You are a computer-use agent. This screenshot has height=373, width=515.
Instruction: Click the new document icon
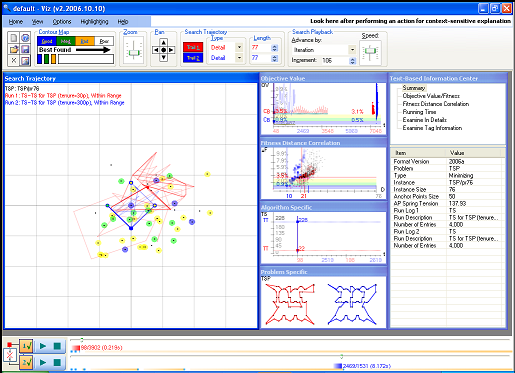tap(14, 38)
